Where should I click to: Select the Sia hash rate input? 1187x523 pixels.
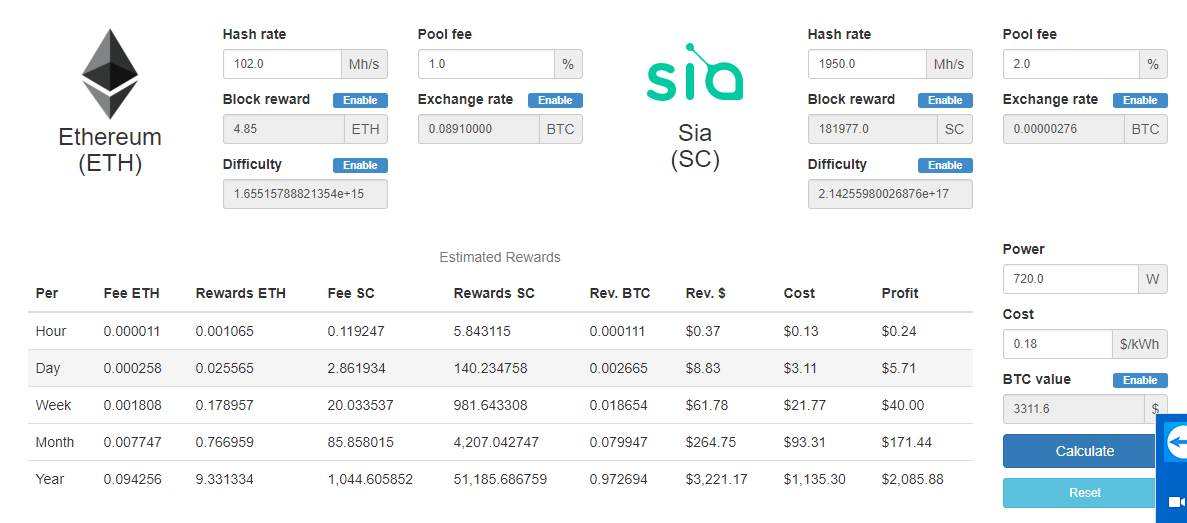867,64
